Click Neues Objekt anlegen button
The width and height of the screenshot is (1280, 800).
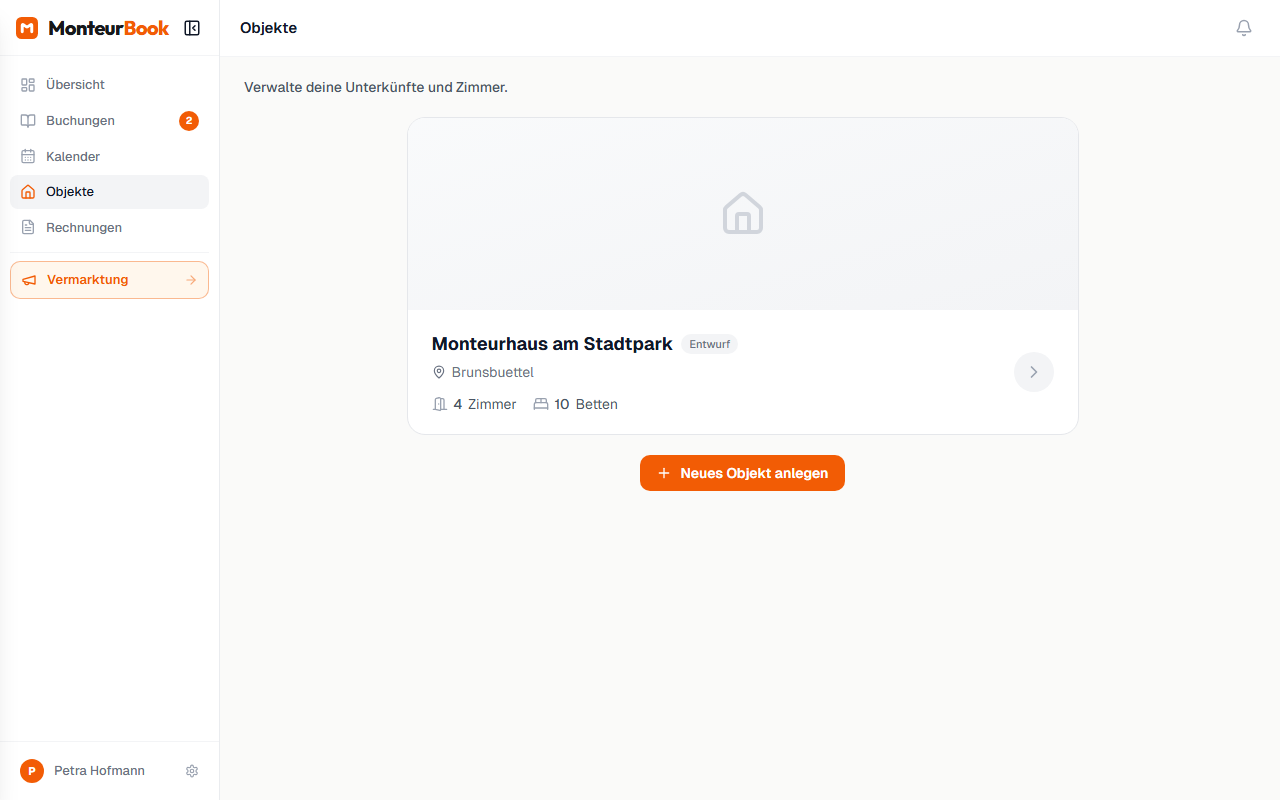pyautogui.click(x=742, y=473)
